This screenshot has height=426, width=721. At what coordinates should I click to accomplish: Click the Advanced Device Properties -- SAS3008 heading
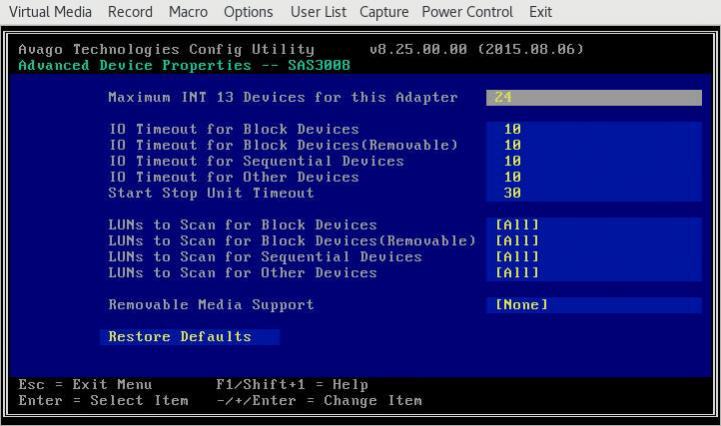(x=184, y=65)
